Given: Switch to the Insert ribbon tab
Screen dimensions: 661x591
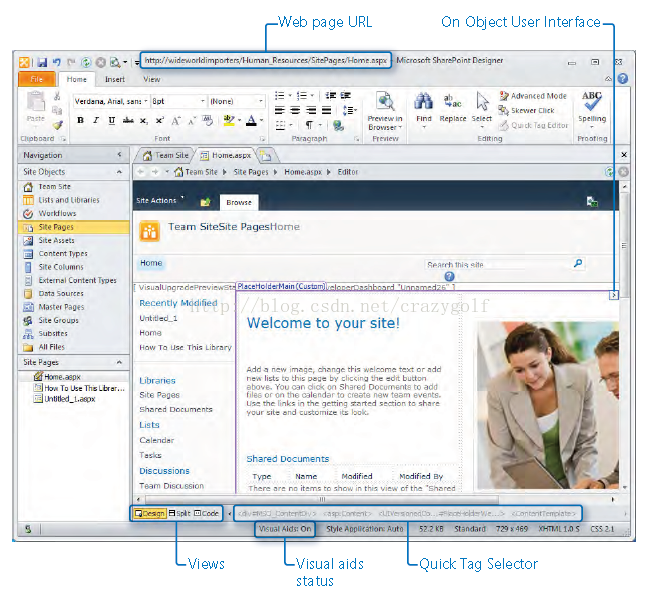Looking at the screenshot, I should [115, 79].
